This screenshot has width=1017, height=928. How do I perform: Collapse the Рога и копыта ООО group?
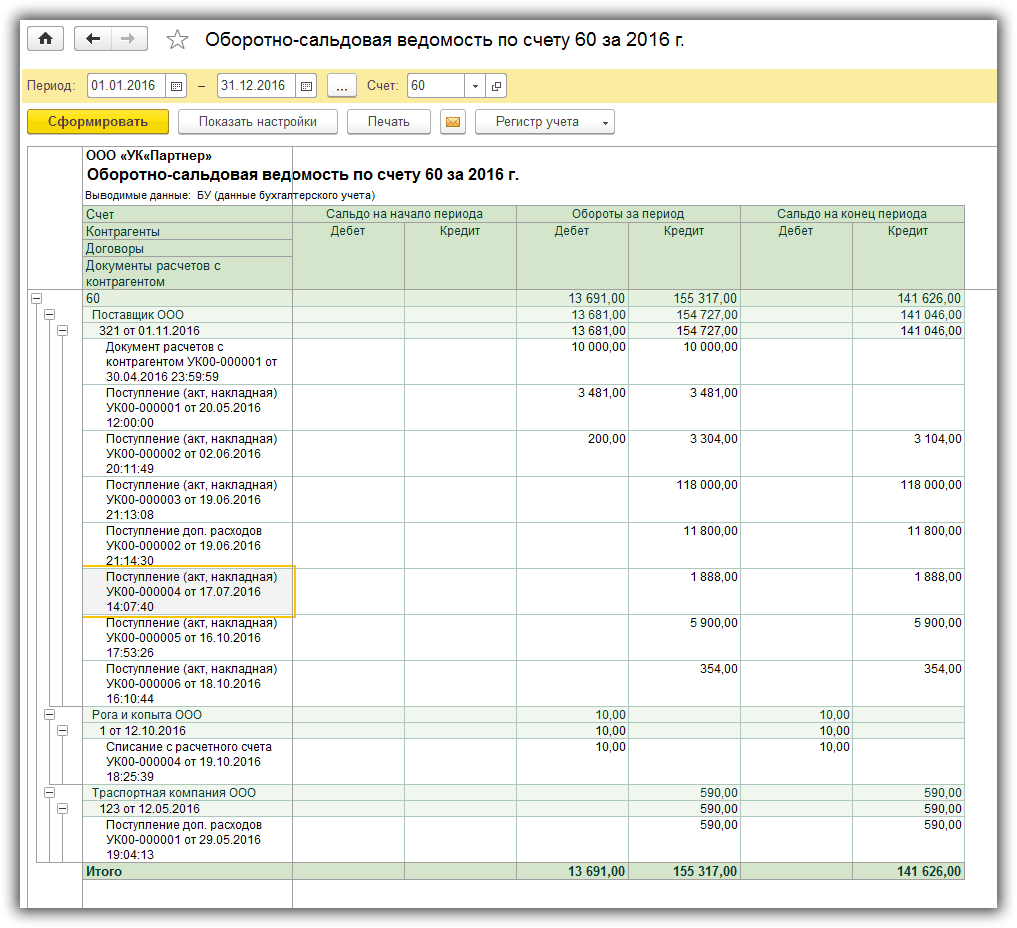[x=49, y=715]
